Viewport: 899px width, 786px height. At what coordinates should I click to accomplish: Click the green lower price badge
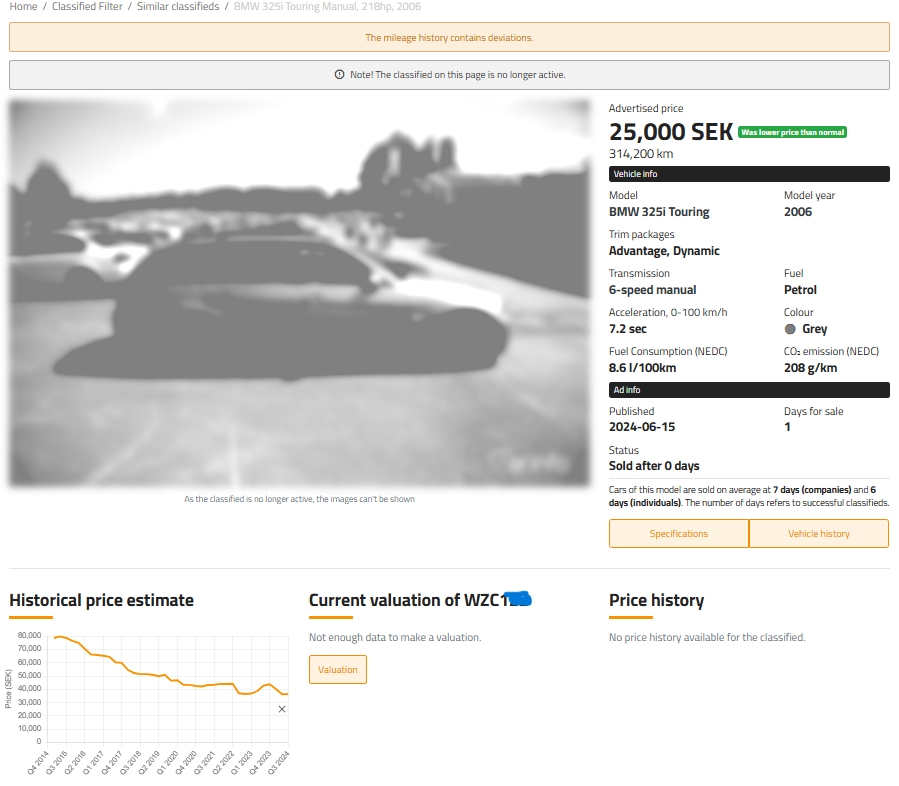tap(792, 132)
